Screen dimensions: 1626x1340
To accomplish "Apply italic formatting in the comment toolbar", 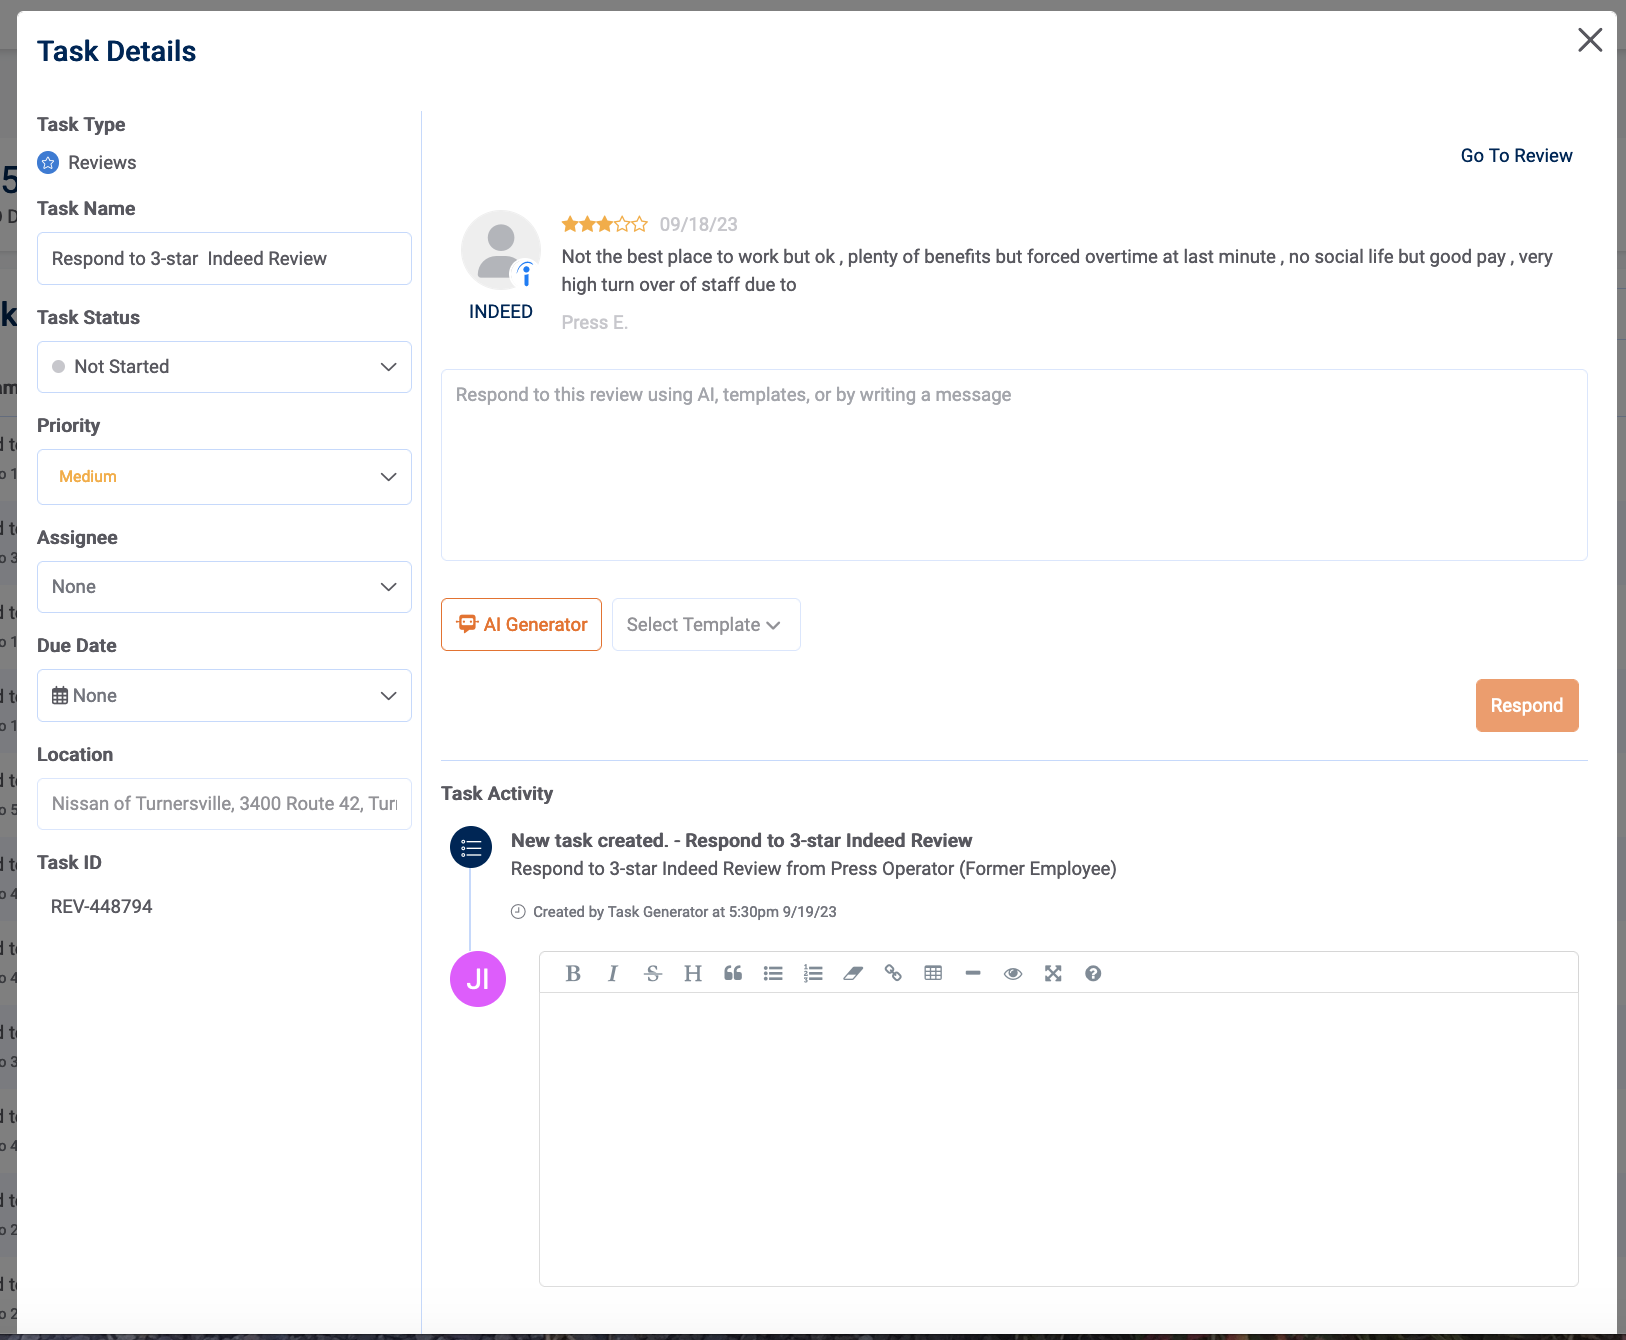I will tap(613, 972).
